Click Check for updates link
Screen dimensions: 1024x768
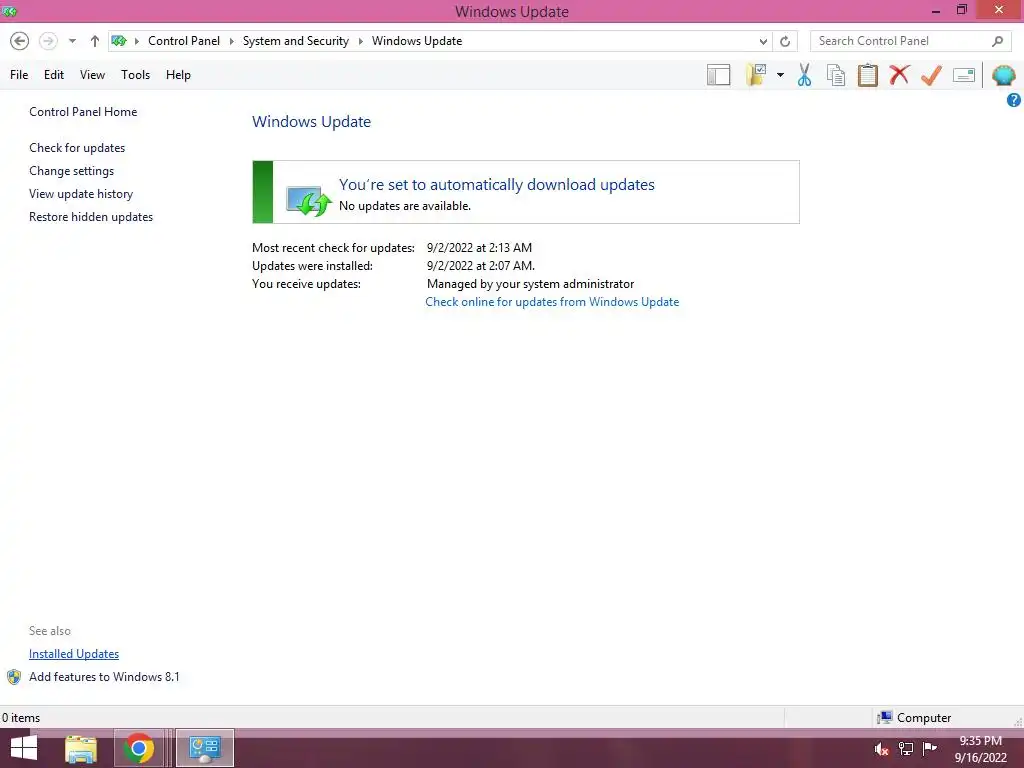pos(77,148)
